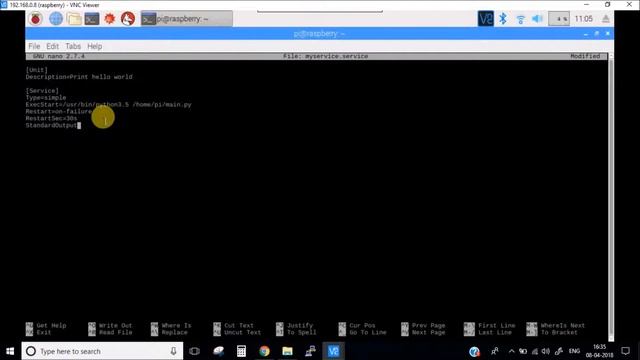This screenshot has width=640, height=360.
Task: Click the terminal vertical scrollbar
Action: pos(611,196)
